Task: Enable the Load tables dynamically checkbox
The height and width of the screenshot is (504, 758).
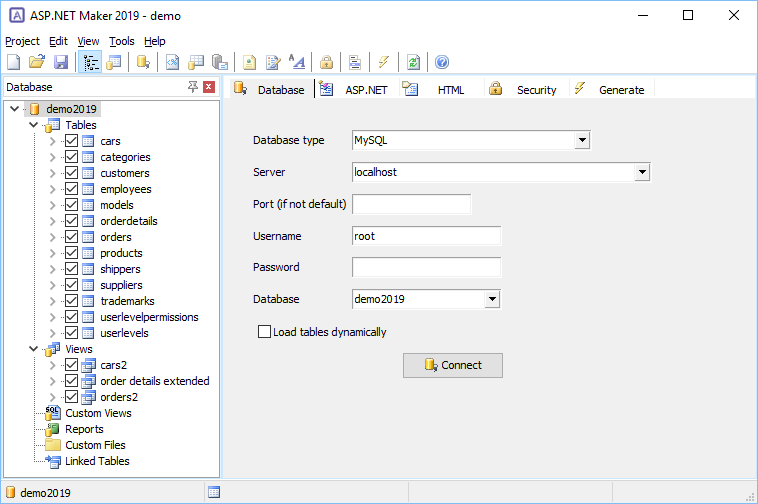Action: [264, 331]
